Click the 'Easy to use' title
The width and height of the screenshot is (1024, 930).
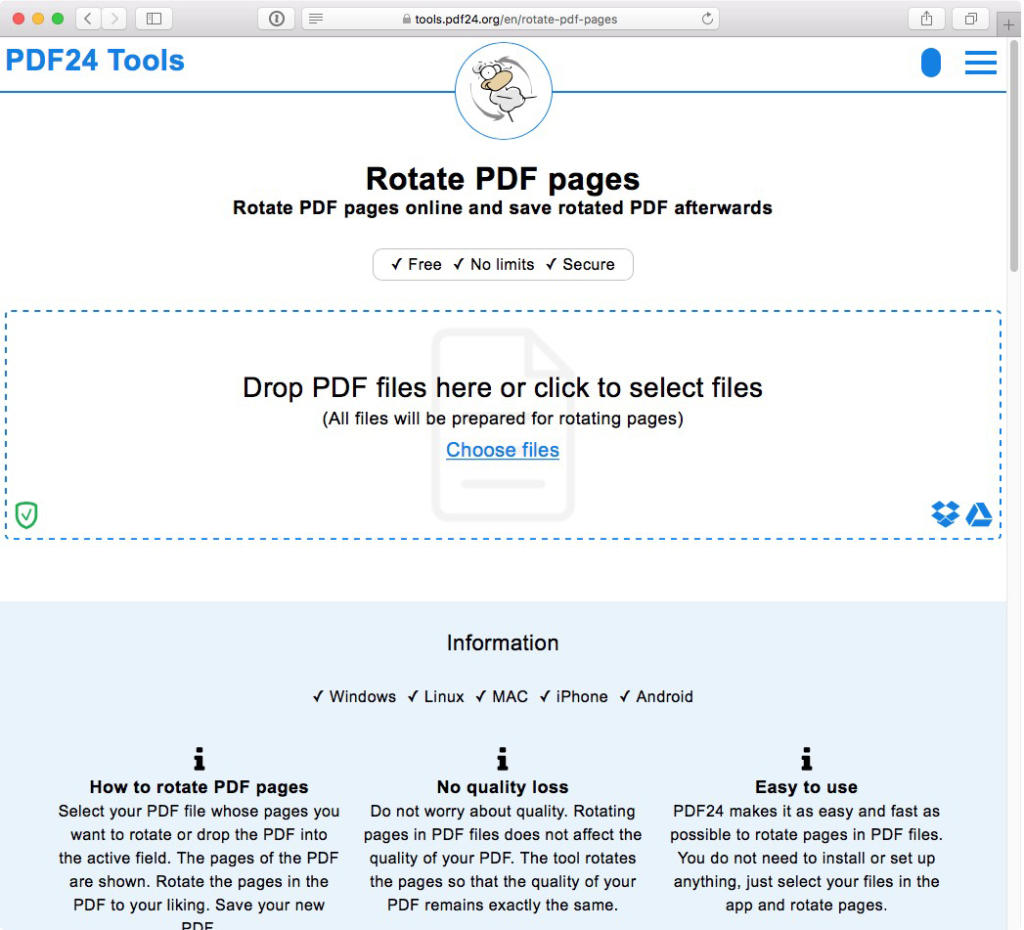pyautogui.click(x=807, y=787)
